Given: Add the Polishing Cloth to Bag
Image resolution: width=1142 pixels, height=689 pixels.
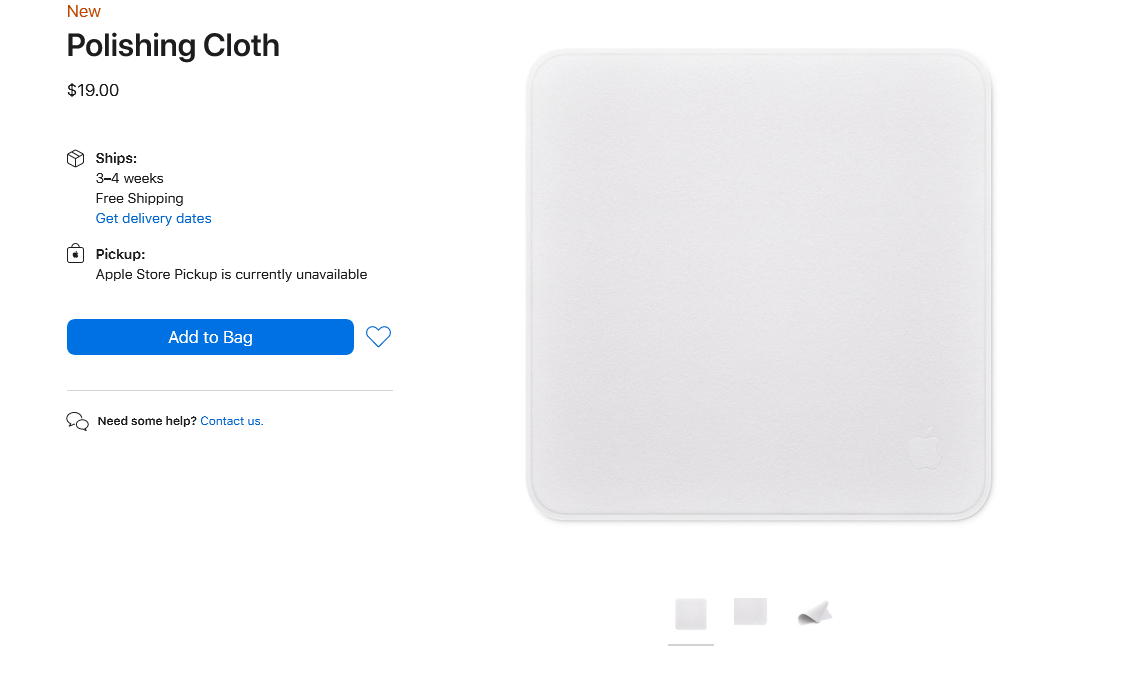Looking at the screenshot, I should pyautogui.click(x=210, y=337).
